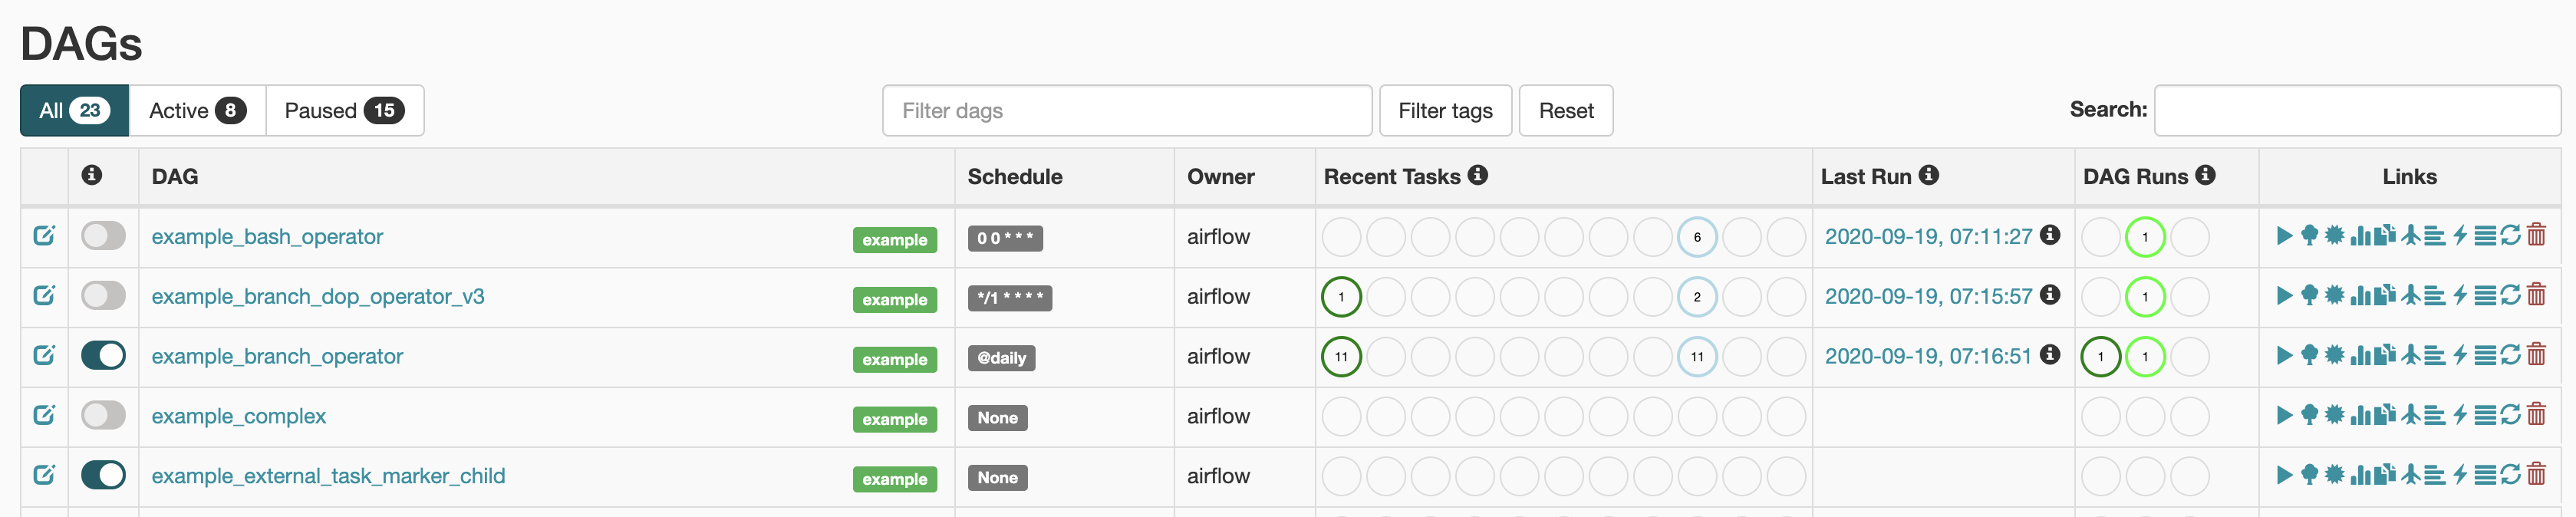Switch to the Active DAGs tab

coord(197,110)
